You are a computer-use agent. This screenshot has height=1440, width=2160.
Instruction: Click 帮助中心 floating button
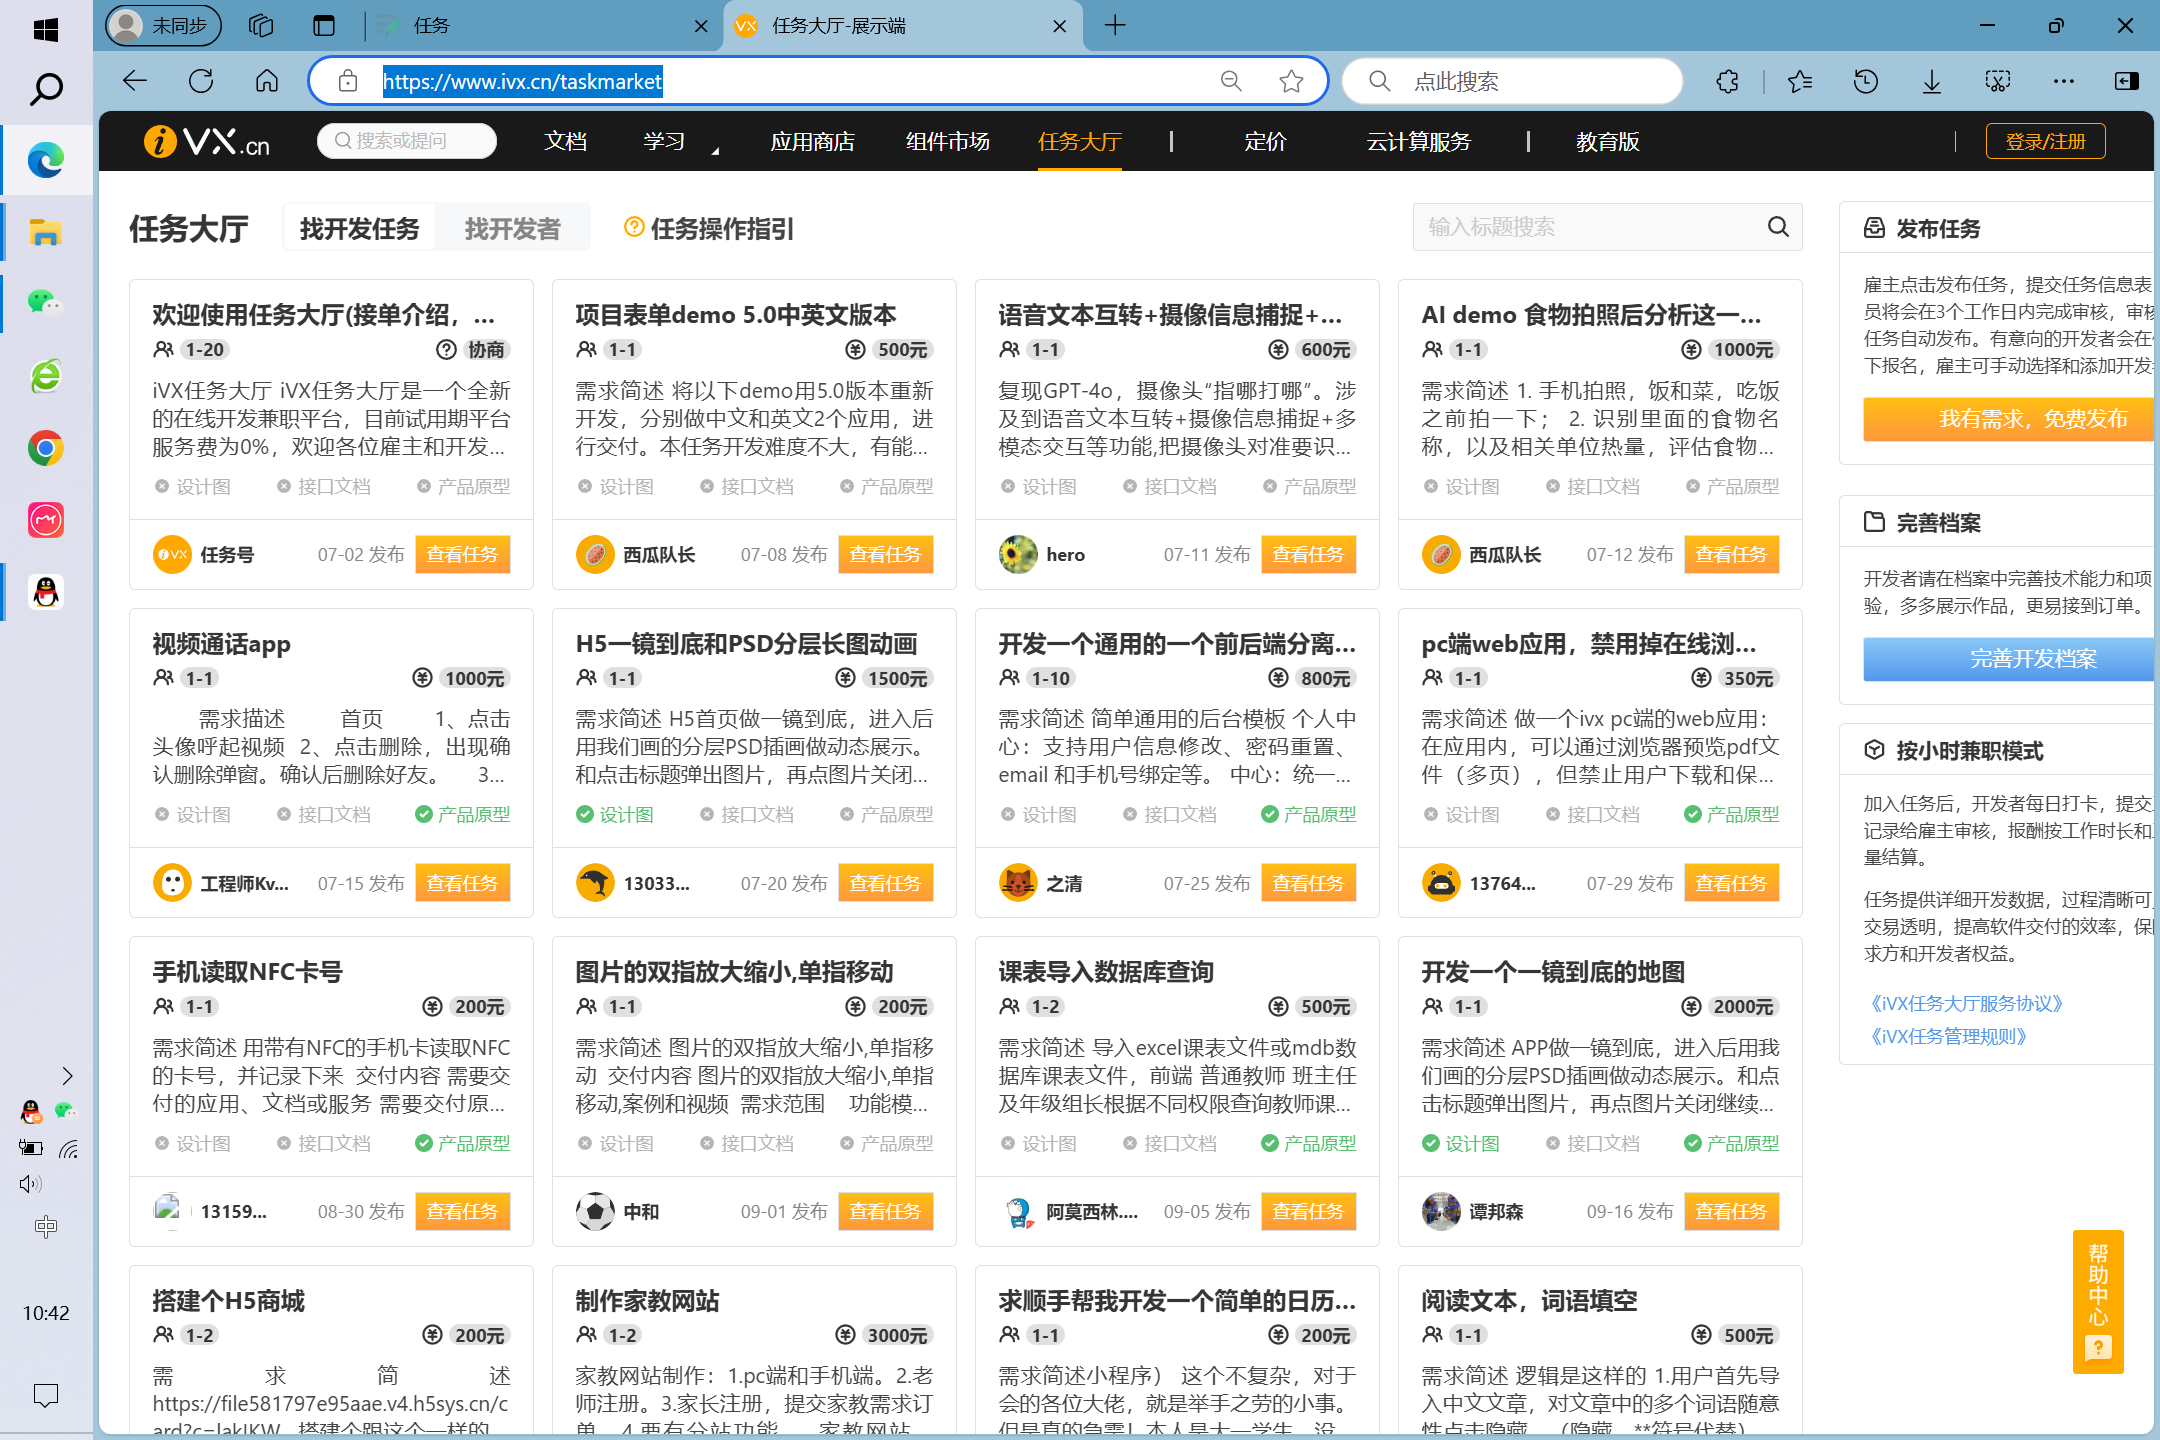click(x=2097, y=1300)
